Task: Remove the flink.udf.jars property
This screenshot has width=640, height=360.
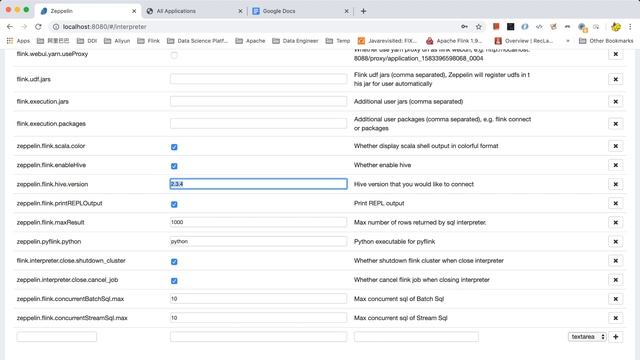Action: 616,79
